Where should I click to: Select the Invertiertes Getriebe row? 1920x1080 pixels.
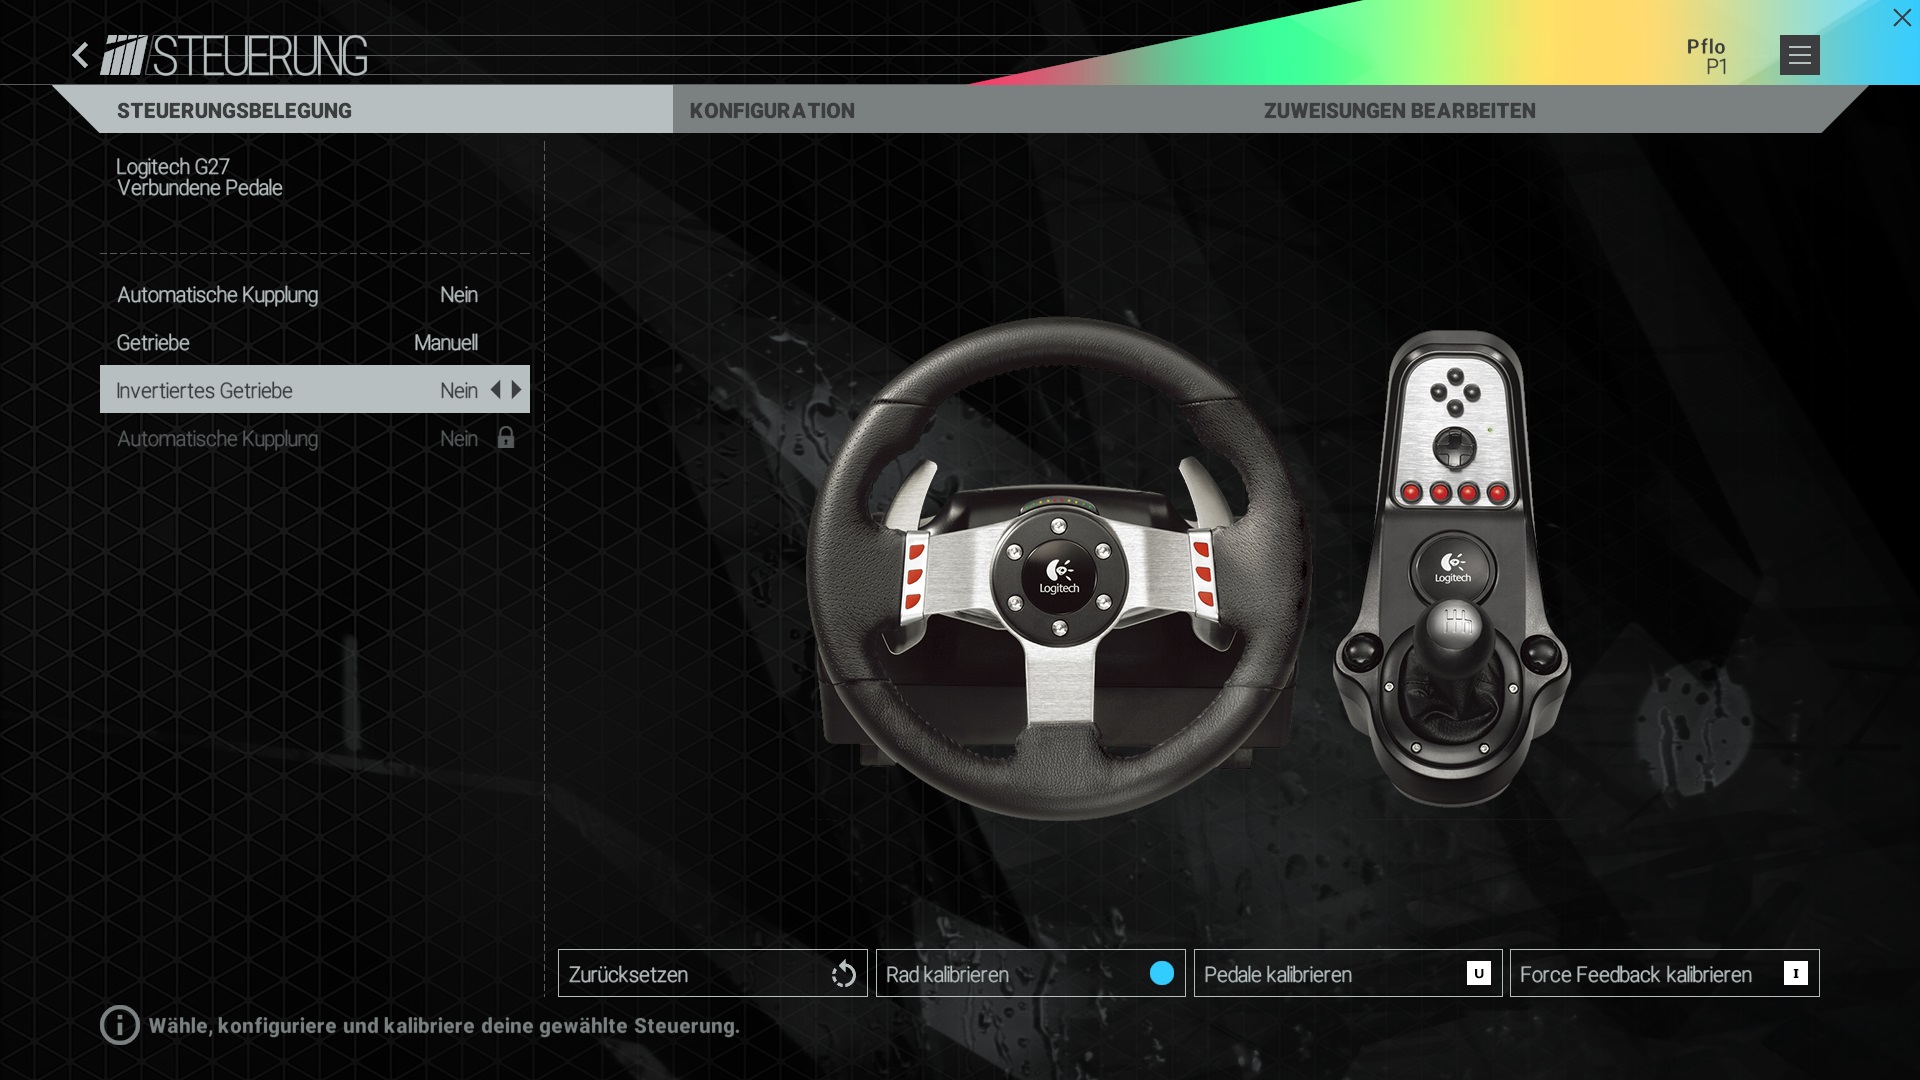coord(315,389)
